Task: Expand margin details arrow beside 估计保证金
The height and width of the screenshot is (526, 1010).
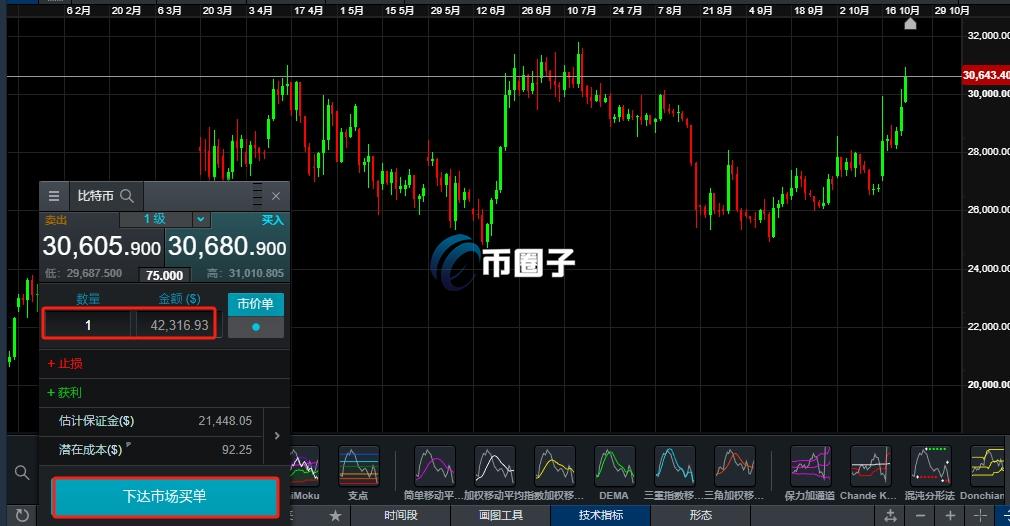Action: click(277, 436)
